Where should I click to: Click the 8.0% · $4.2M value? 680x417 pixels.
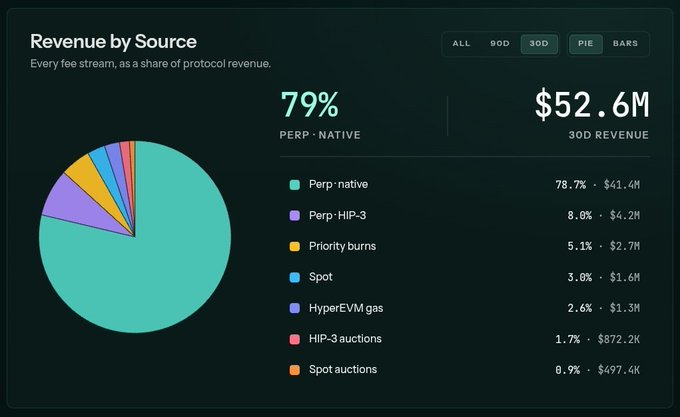tap(603, 215)
